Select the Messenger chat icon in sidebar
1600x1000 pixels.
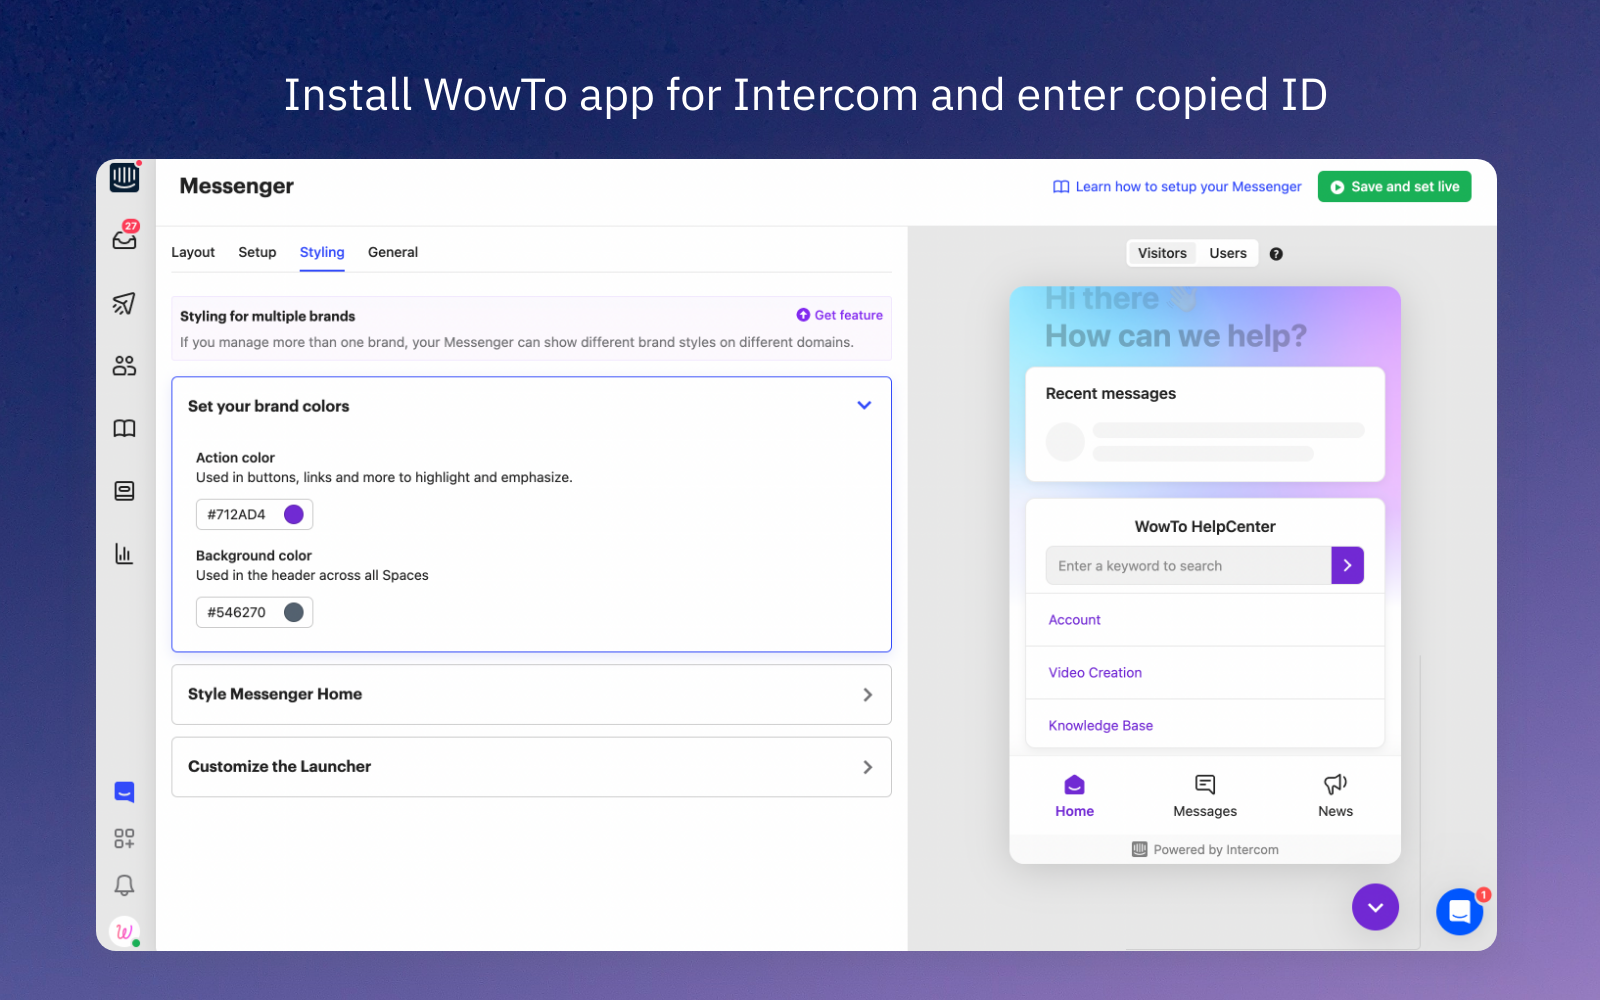click(124, 791)
